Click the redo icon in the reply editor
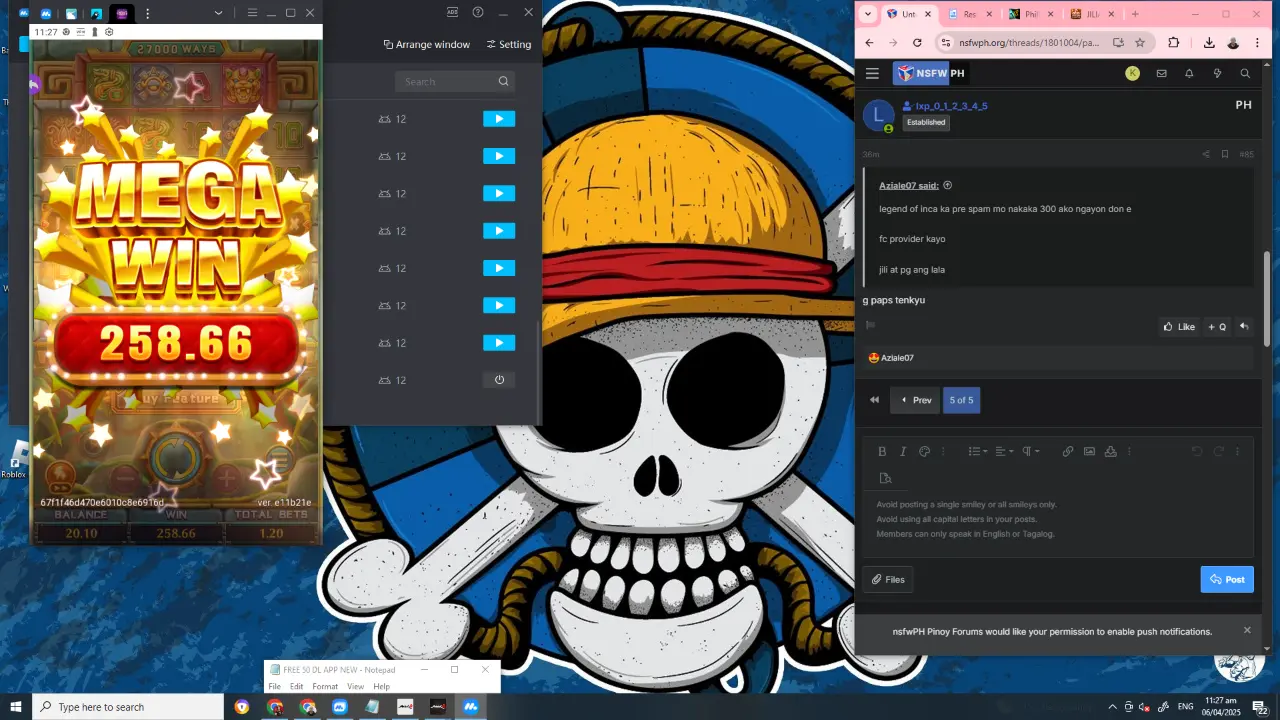 pyautogui.click(x=1218, y=452)
